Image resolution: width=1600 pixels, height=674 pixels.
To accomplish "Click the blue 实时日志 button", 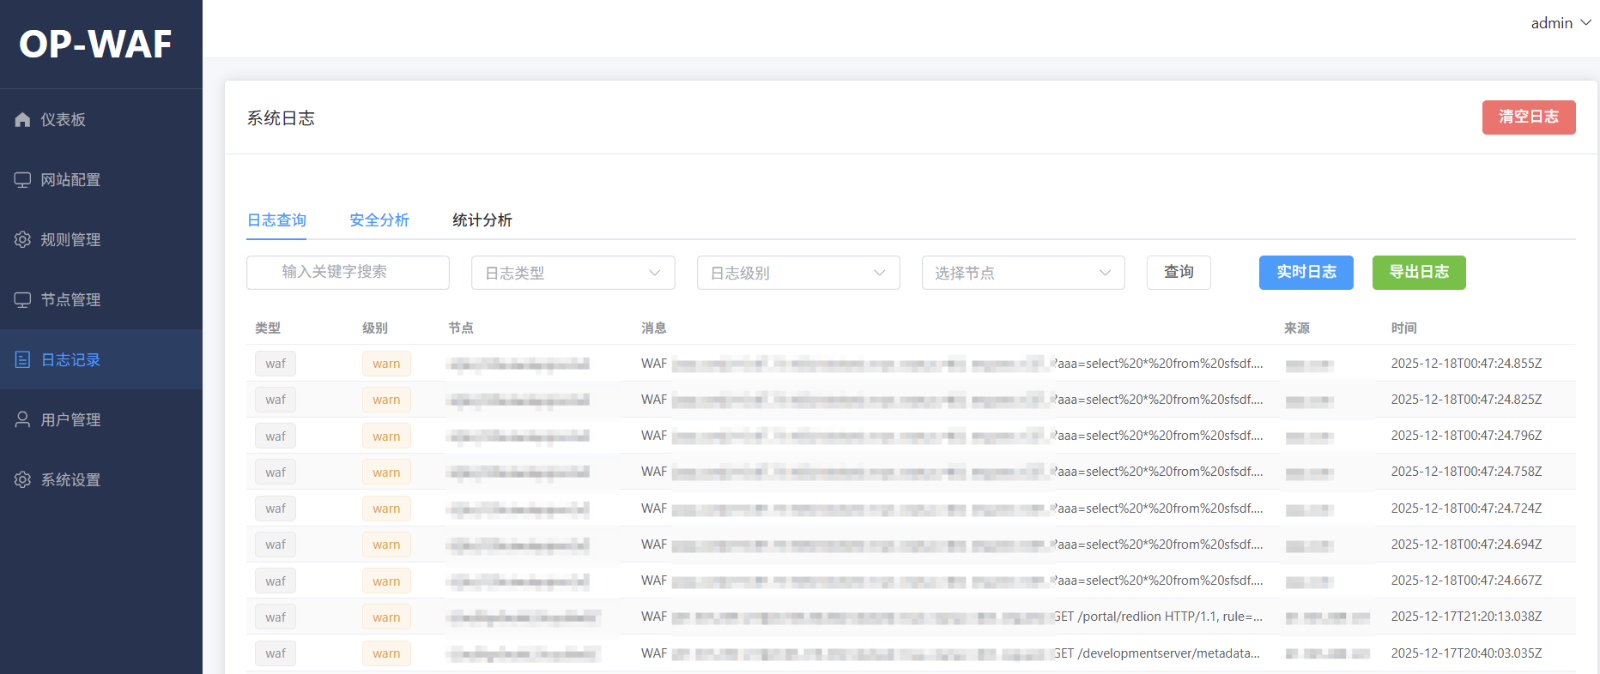I will coord(1305,272).
